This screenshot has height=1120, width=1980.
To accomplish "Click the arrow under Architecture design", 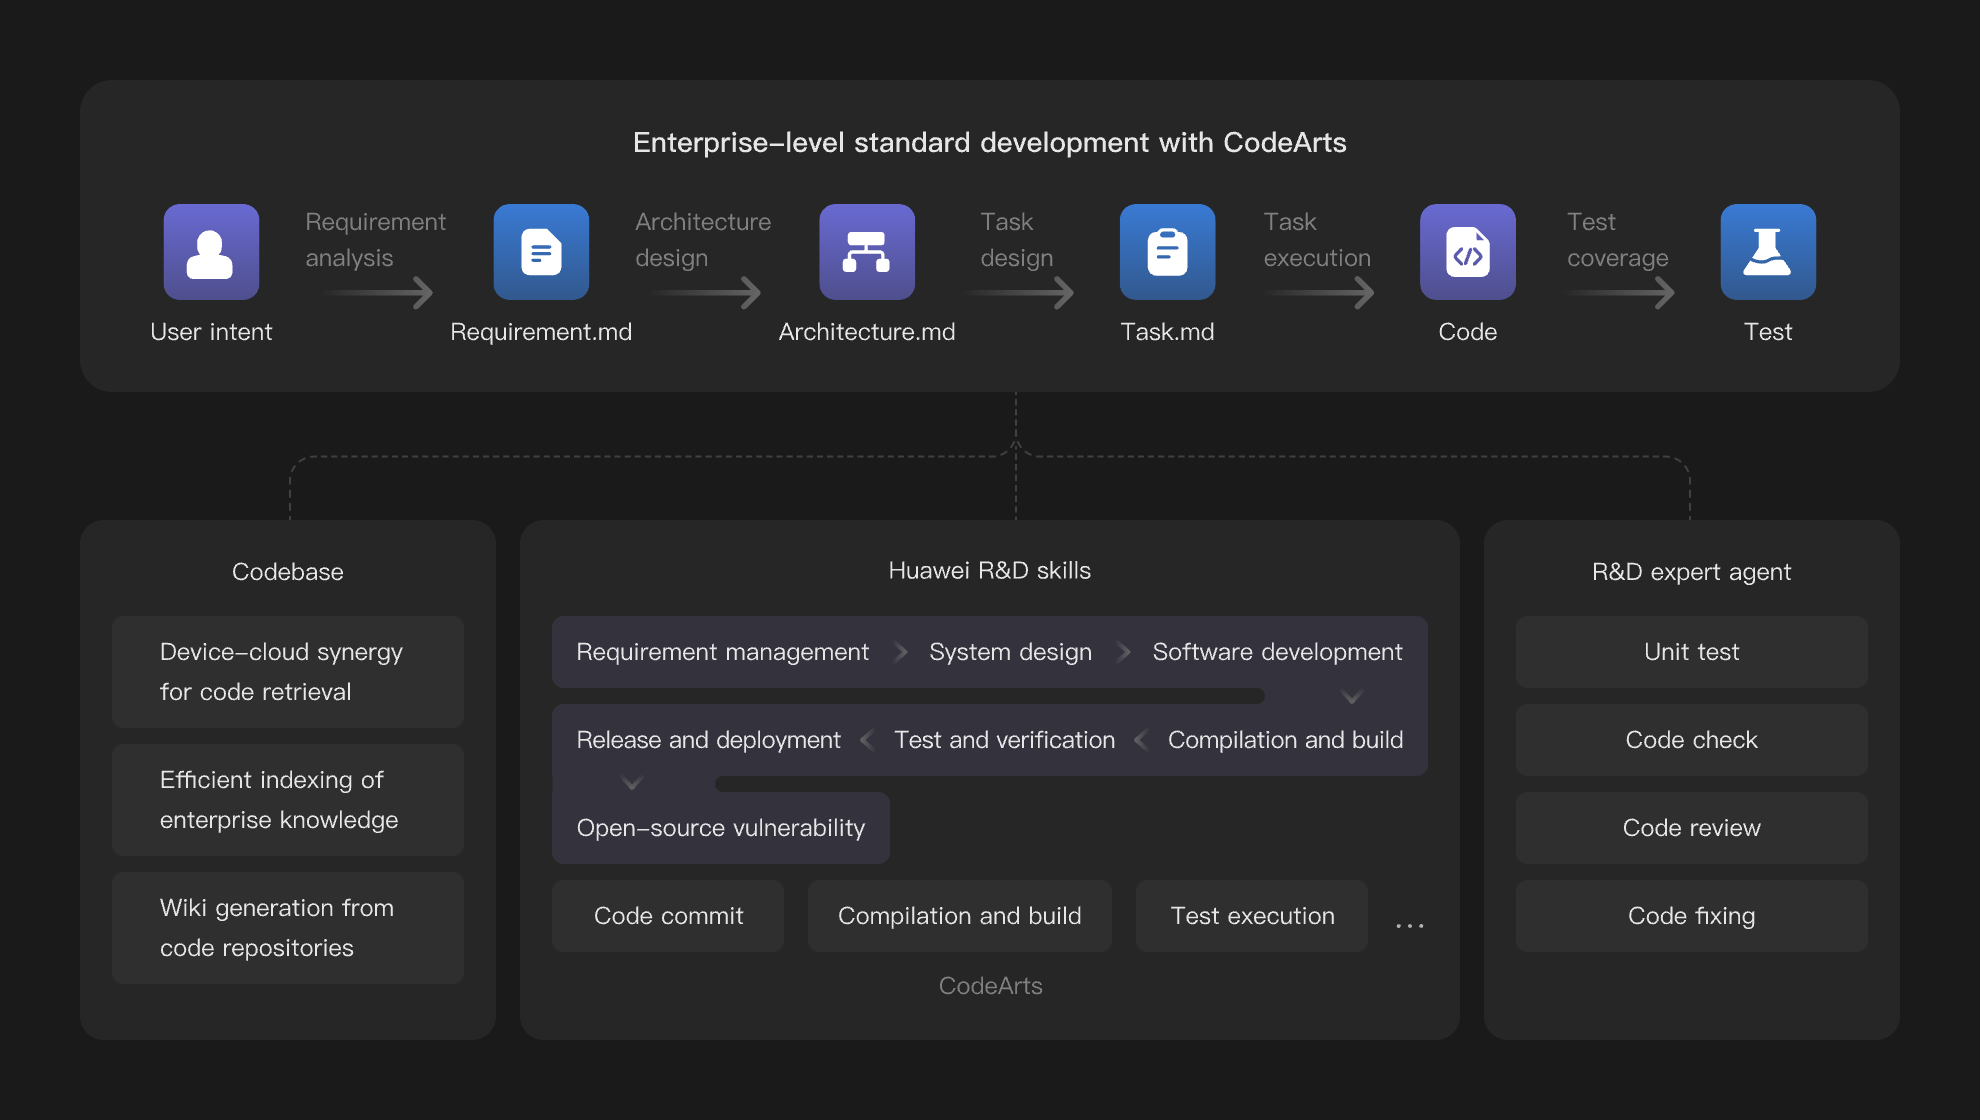I will (x=706, y=293).
